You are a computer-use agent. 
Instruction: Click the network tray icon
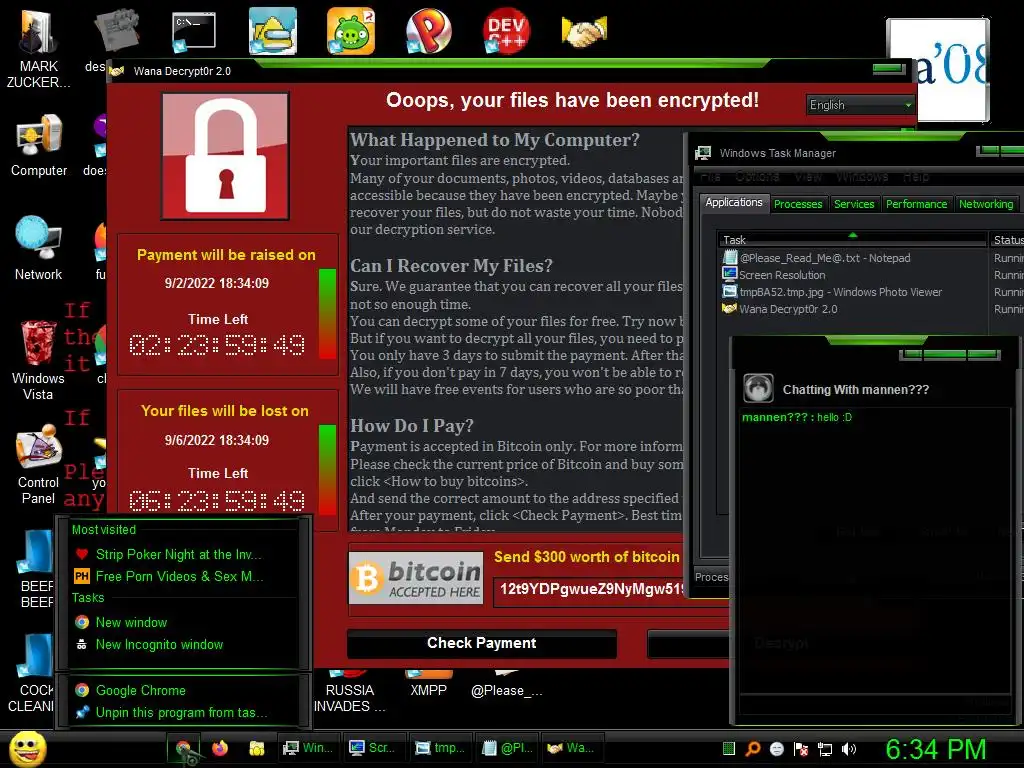[x=825, y=749]
